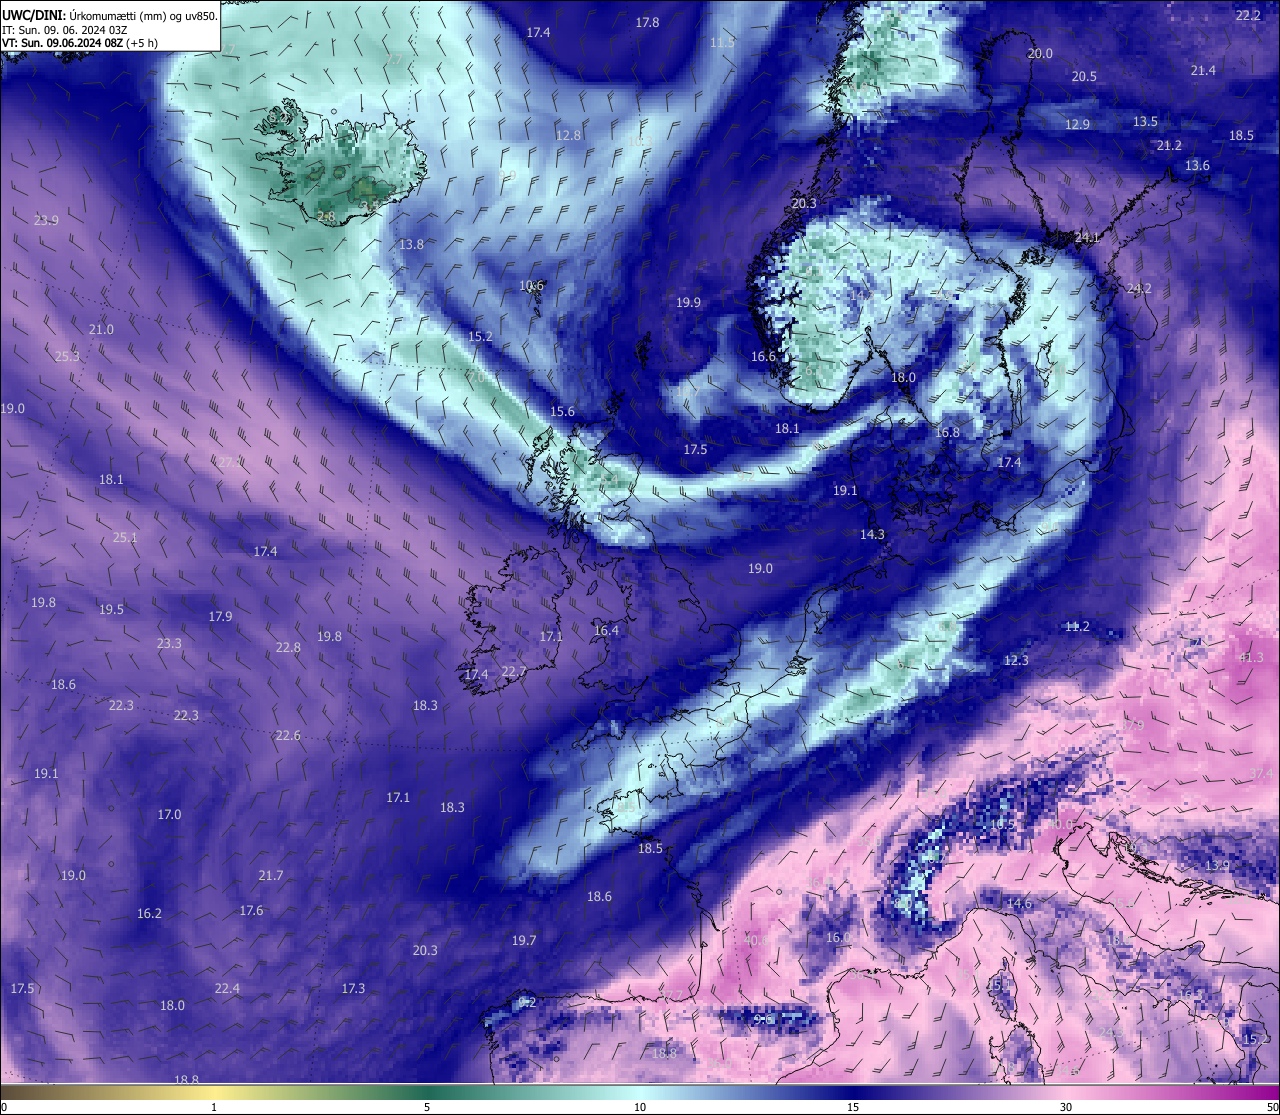Click the 19.7 value label
Viewport: 1280px width, 1115px height.
[x=524, y=940]
